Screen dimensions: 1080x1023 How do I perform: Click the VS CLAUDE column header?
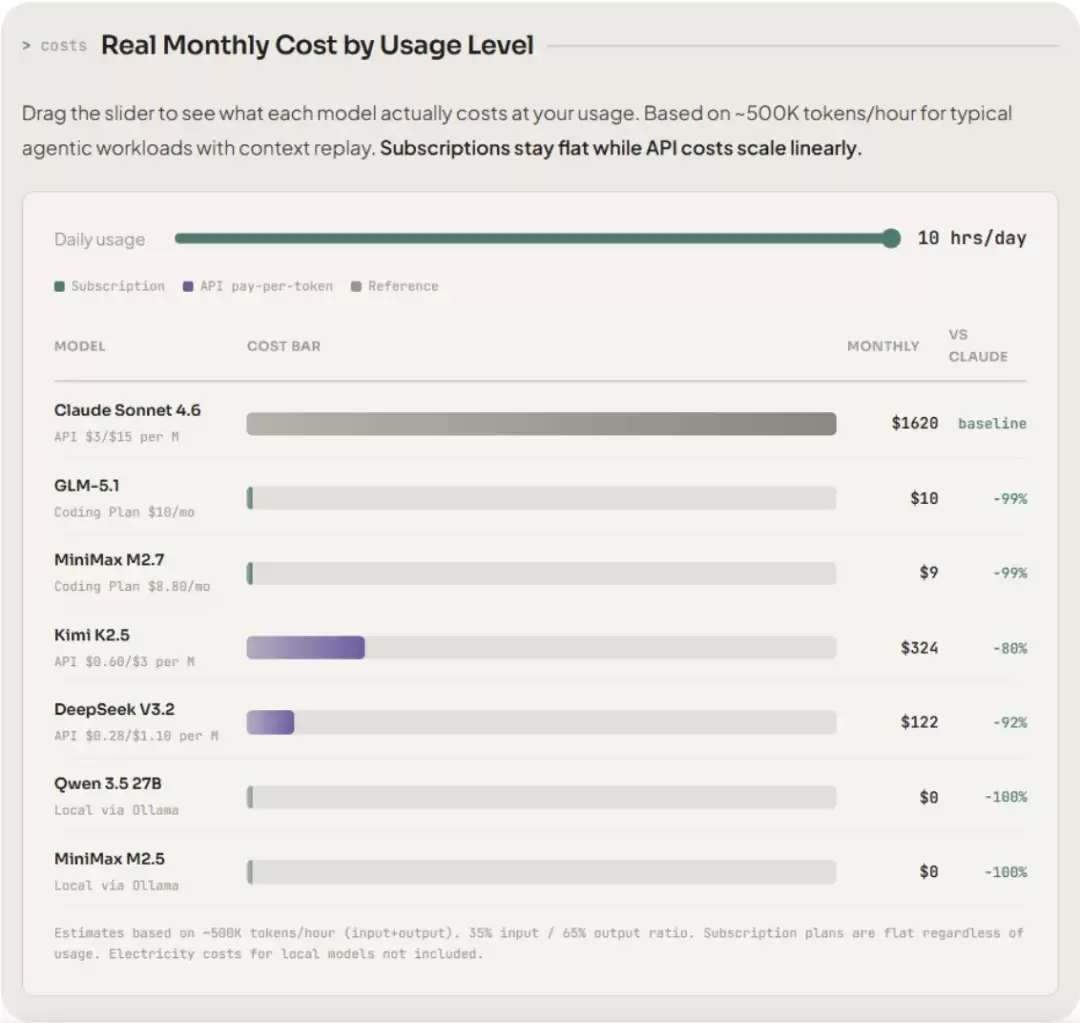(x=978, y=345)
